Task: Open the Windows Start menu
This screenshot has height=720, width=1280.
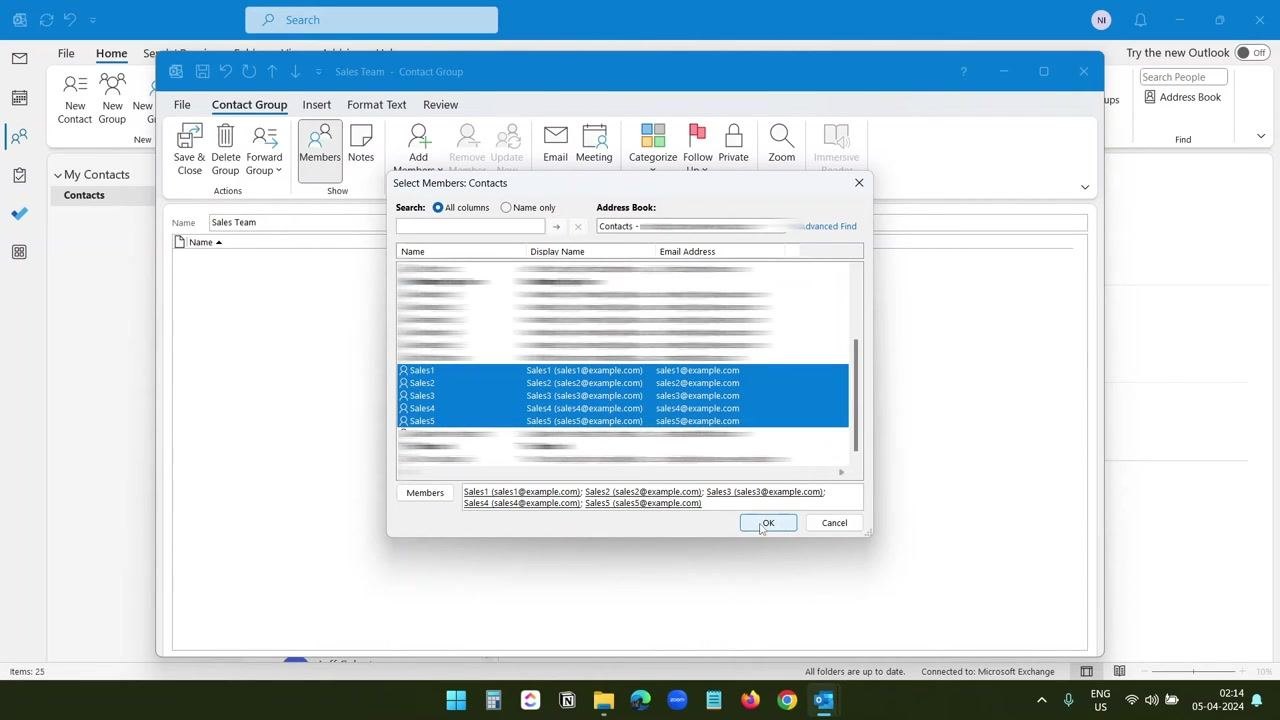Action: pos(456,700)
